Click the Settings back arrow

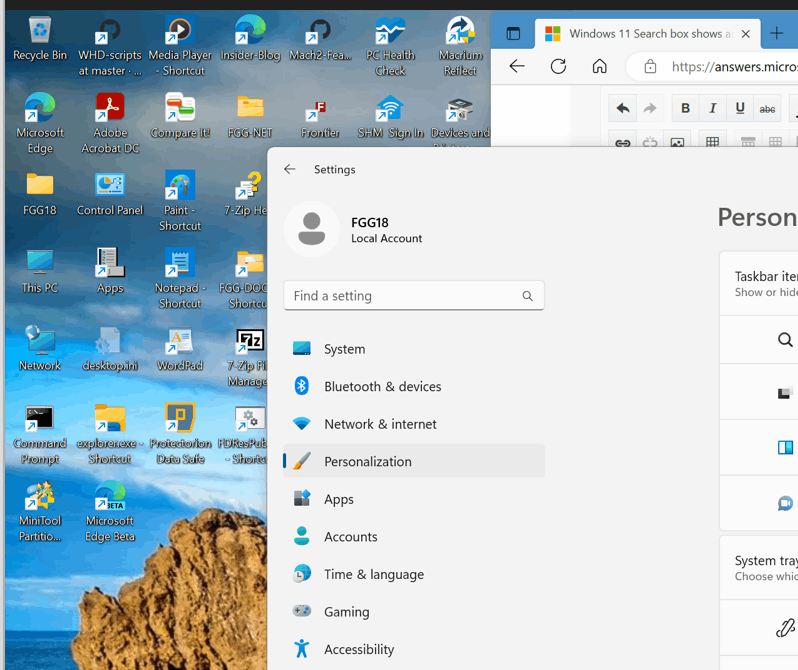[x=290, y=169]
